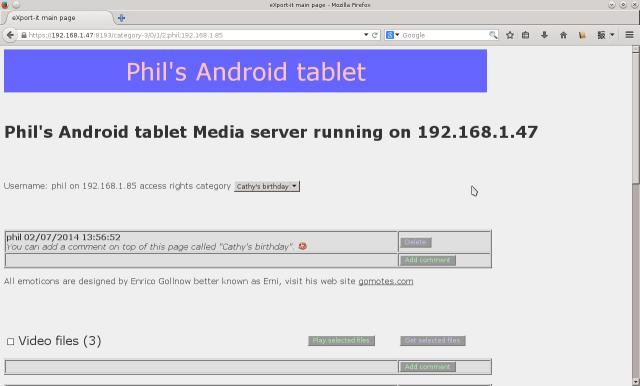Click the kanji toolbar extension icon
Image resolution: width=640 pixels, height=386 pixels.
click(x=601, y=35)
